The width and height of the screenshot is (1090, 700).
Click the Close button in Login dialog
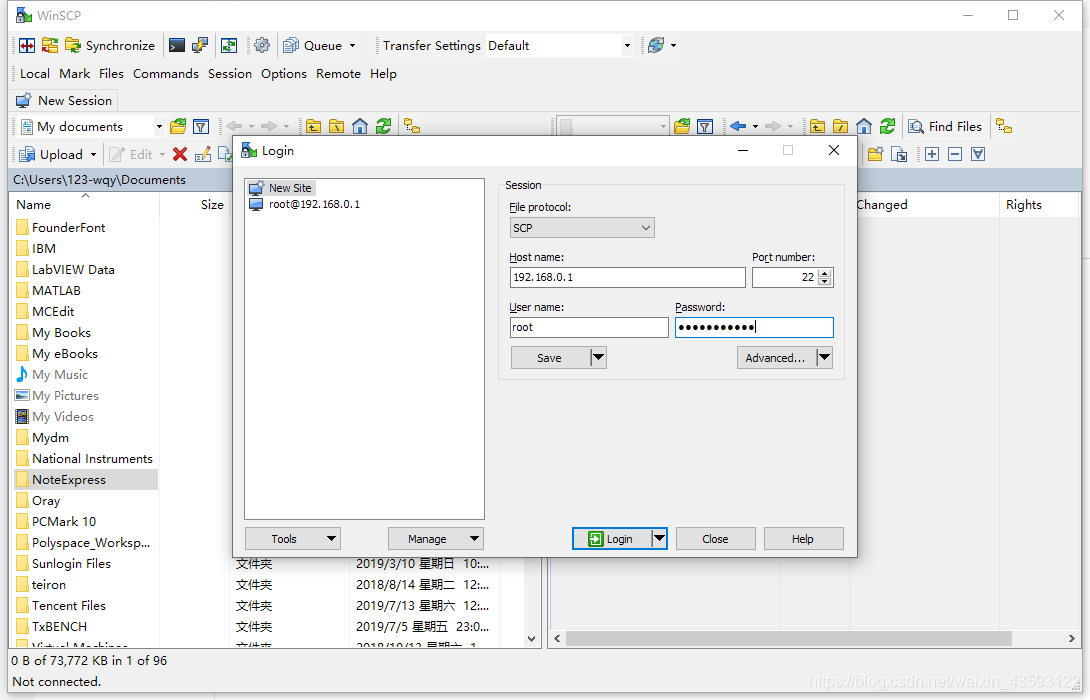[715, 539]
